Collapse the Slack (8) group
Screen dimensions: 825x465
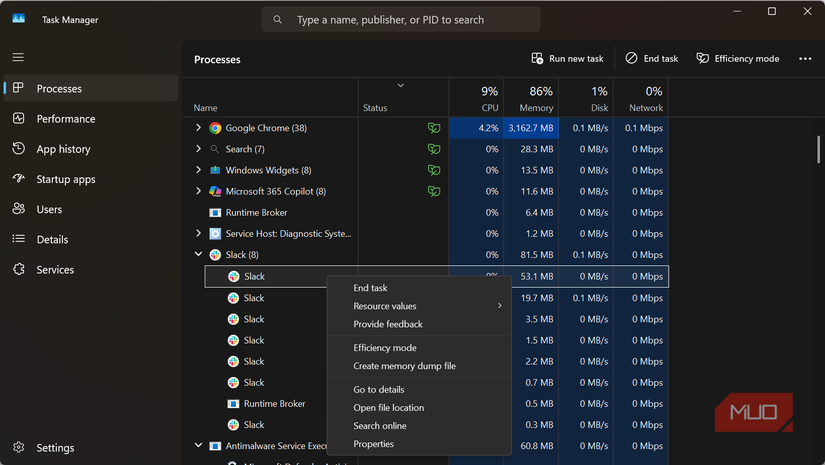[198, 254]
